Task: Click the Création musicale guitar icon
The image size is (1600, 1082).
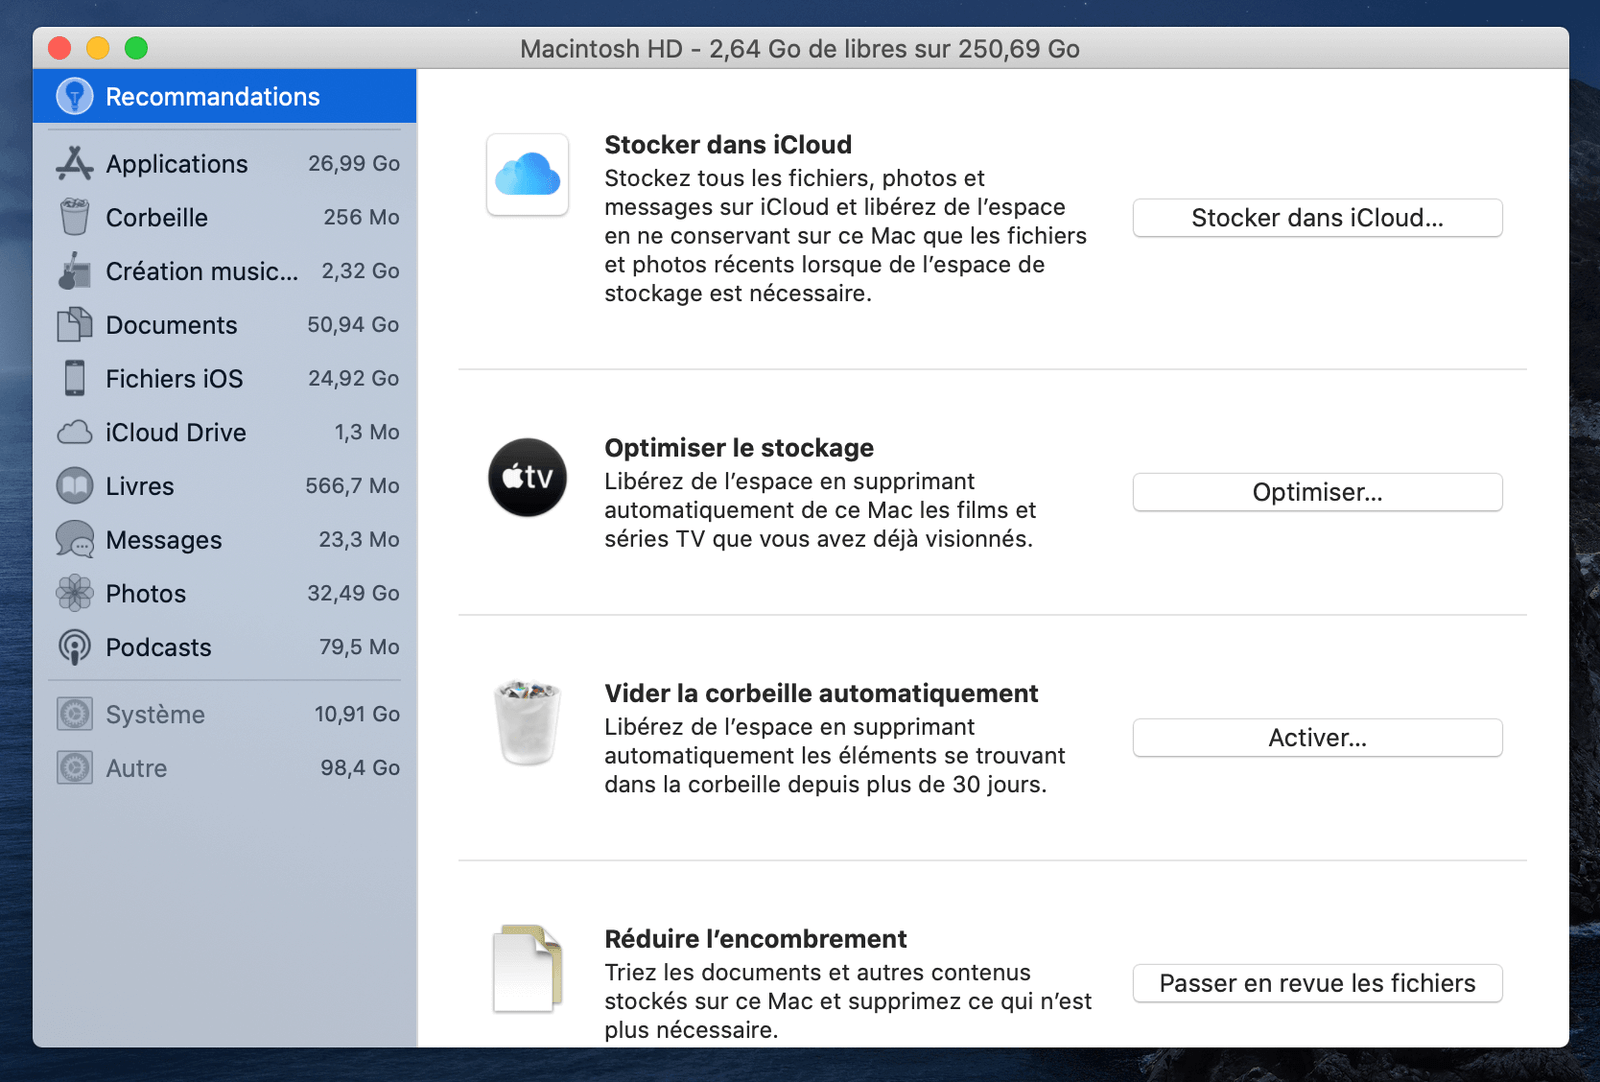Action: coord(74,271)
